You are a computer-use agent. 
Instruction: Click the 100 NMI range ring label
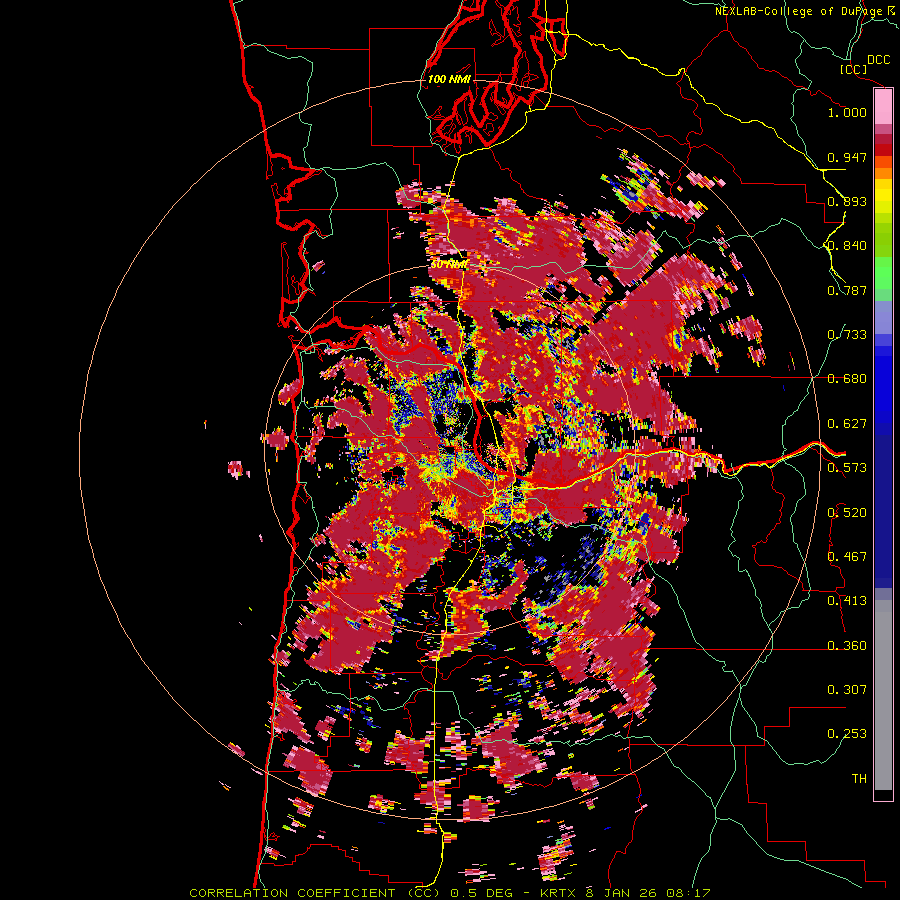[x=449, y=79]
